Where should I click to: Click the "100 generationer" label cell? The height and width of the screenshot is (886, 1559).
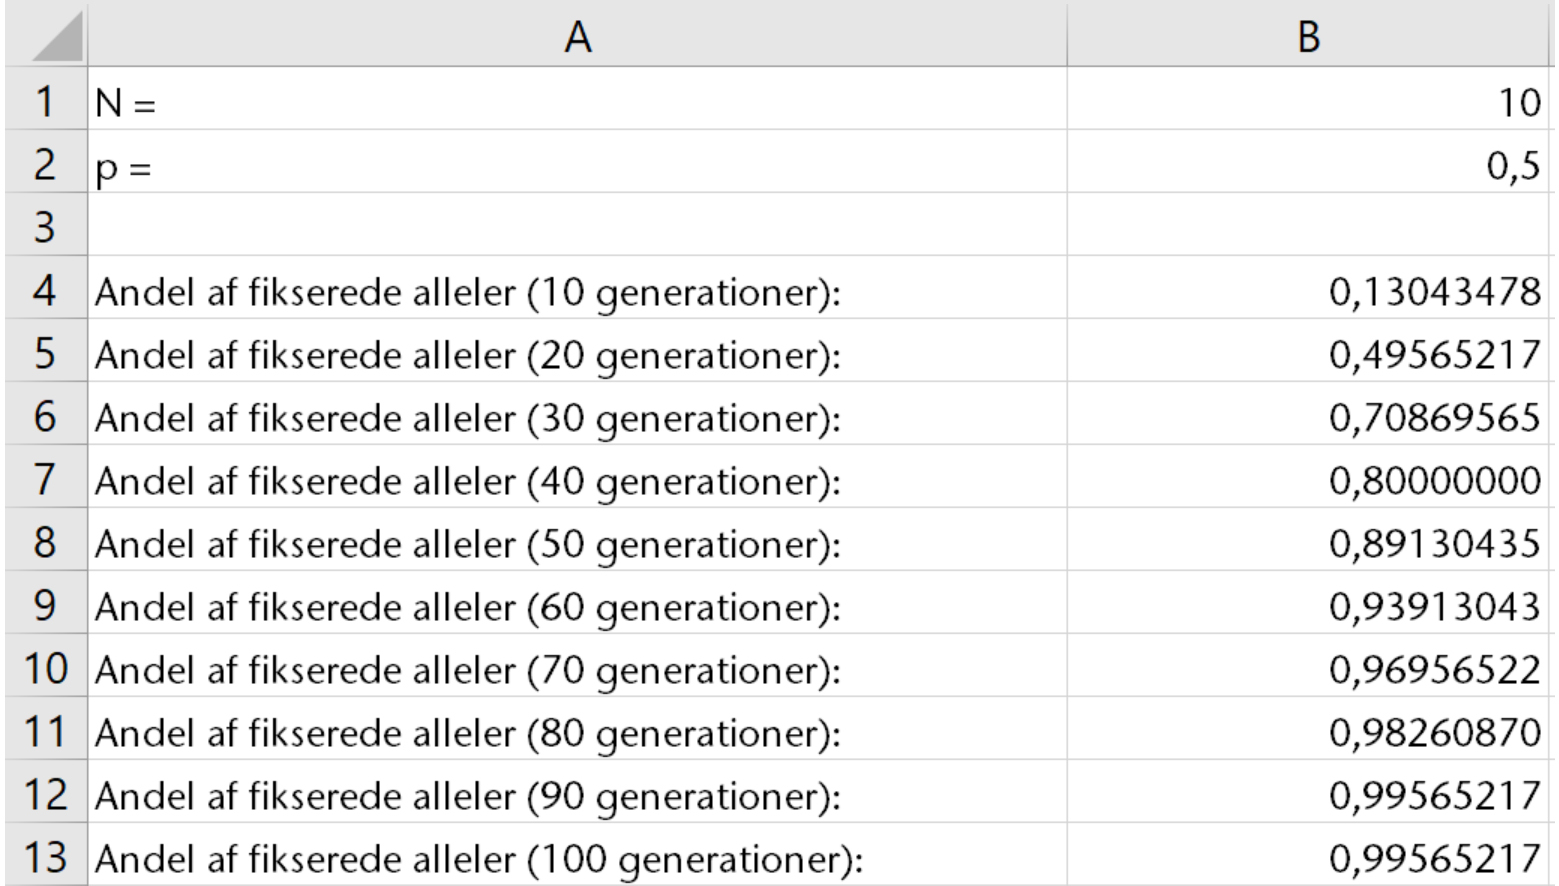pos(577,858)
